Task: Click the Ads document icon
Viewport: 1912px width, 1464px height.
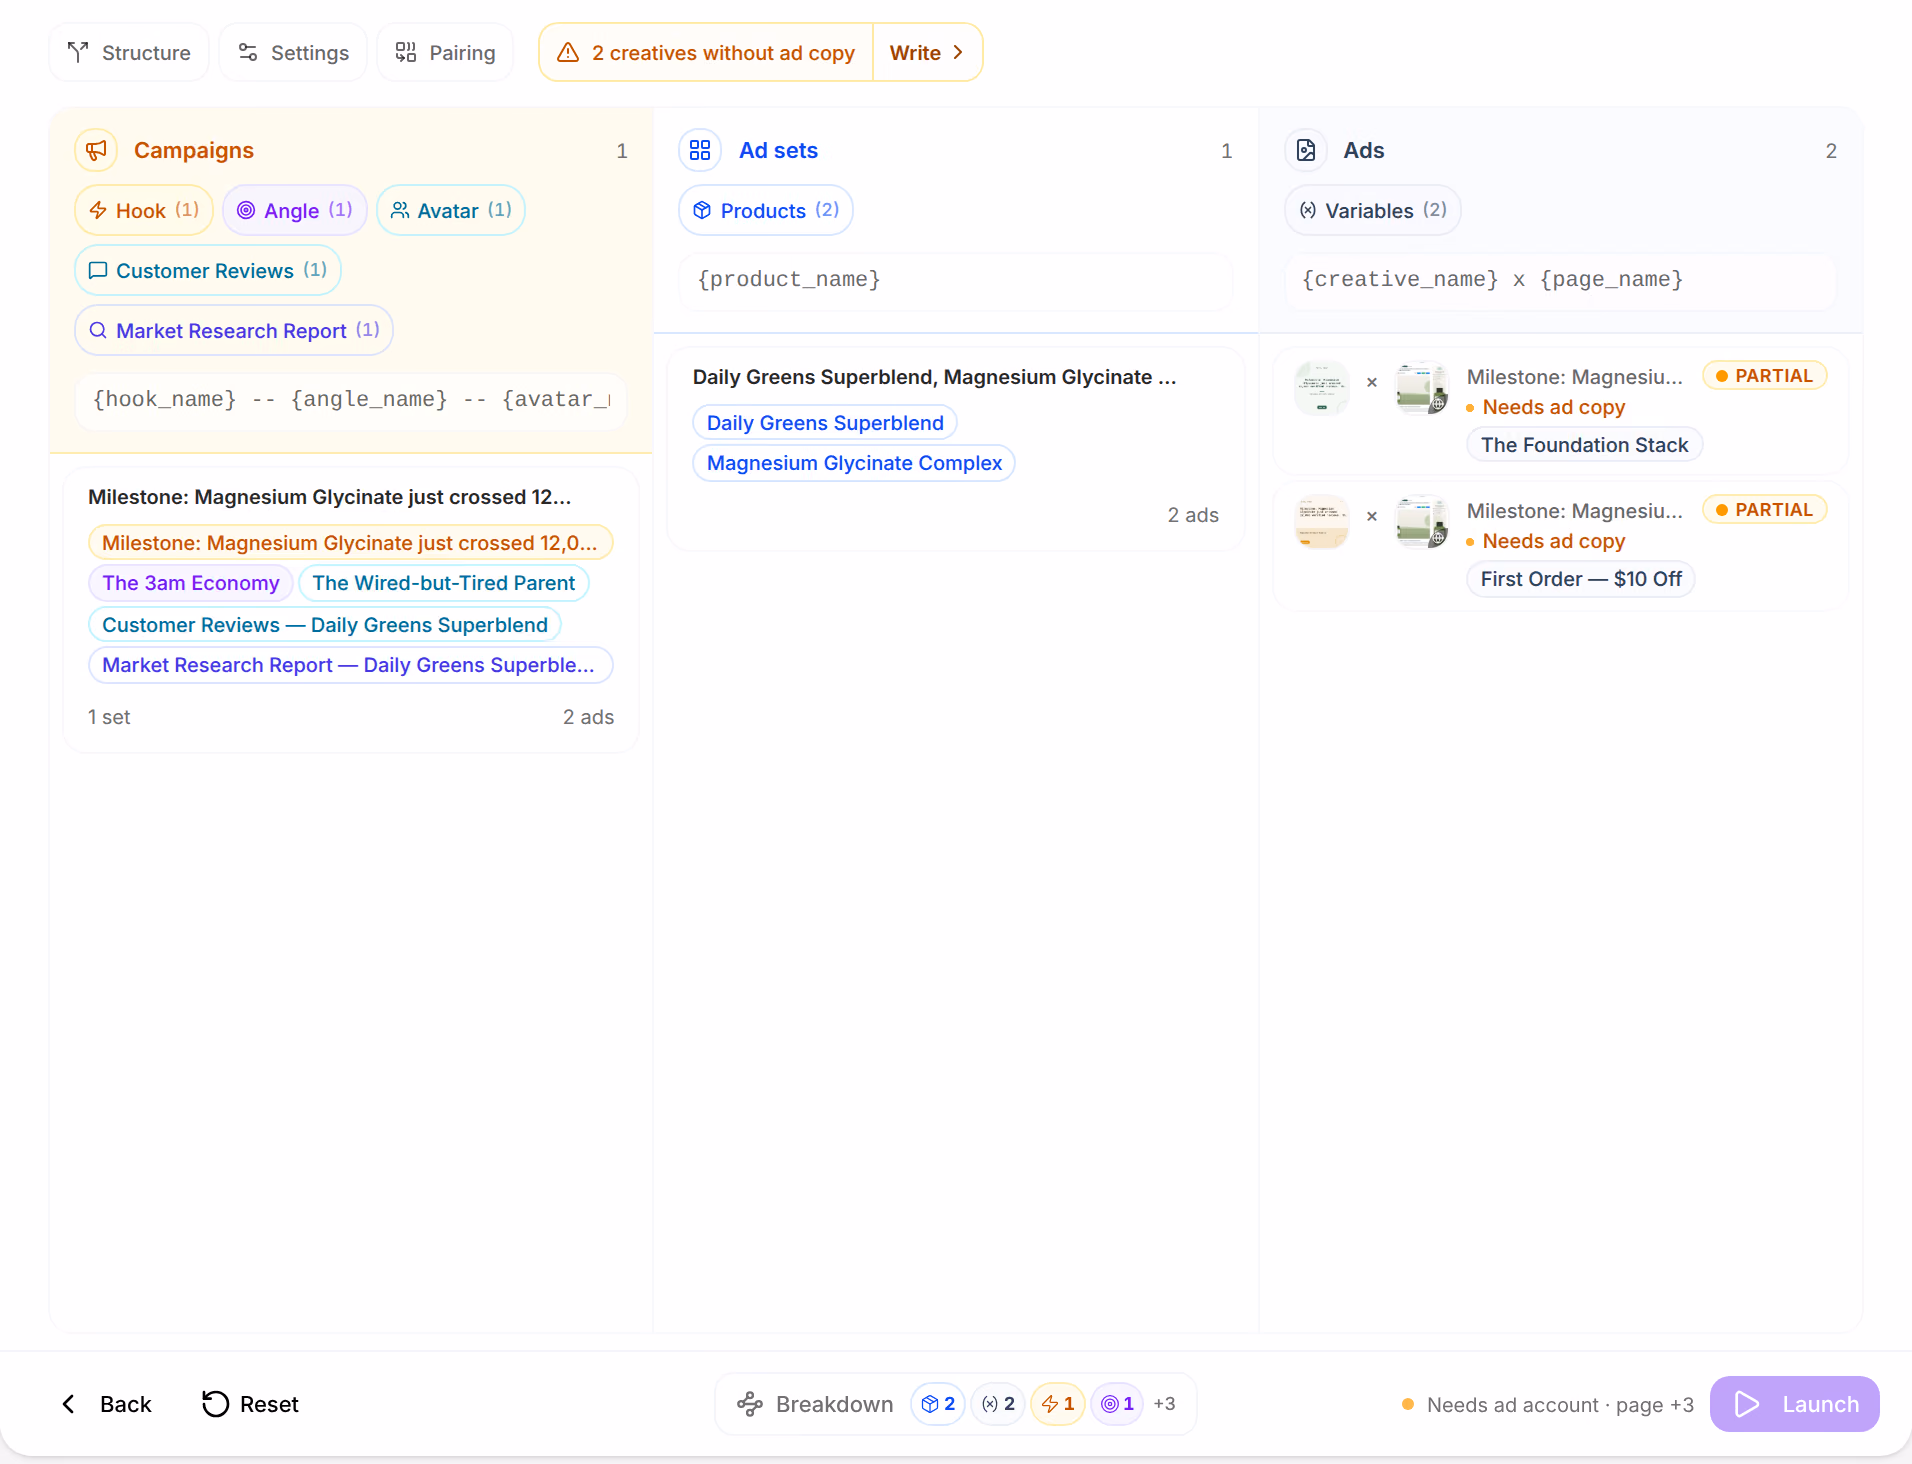Action: (1306, 150)
